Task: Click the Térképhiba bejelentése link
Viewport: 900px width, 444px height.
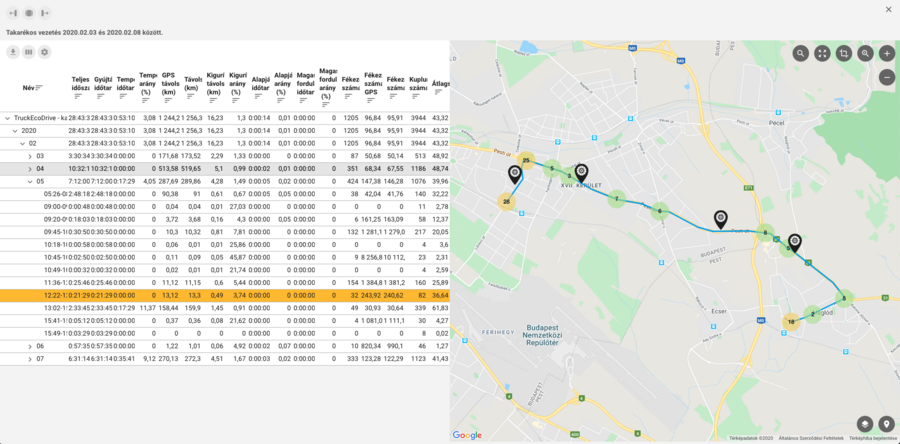Action: (873, 438)
